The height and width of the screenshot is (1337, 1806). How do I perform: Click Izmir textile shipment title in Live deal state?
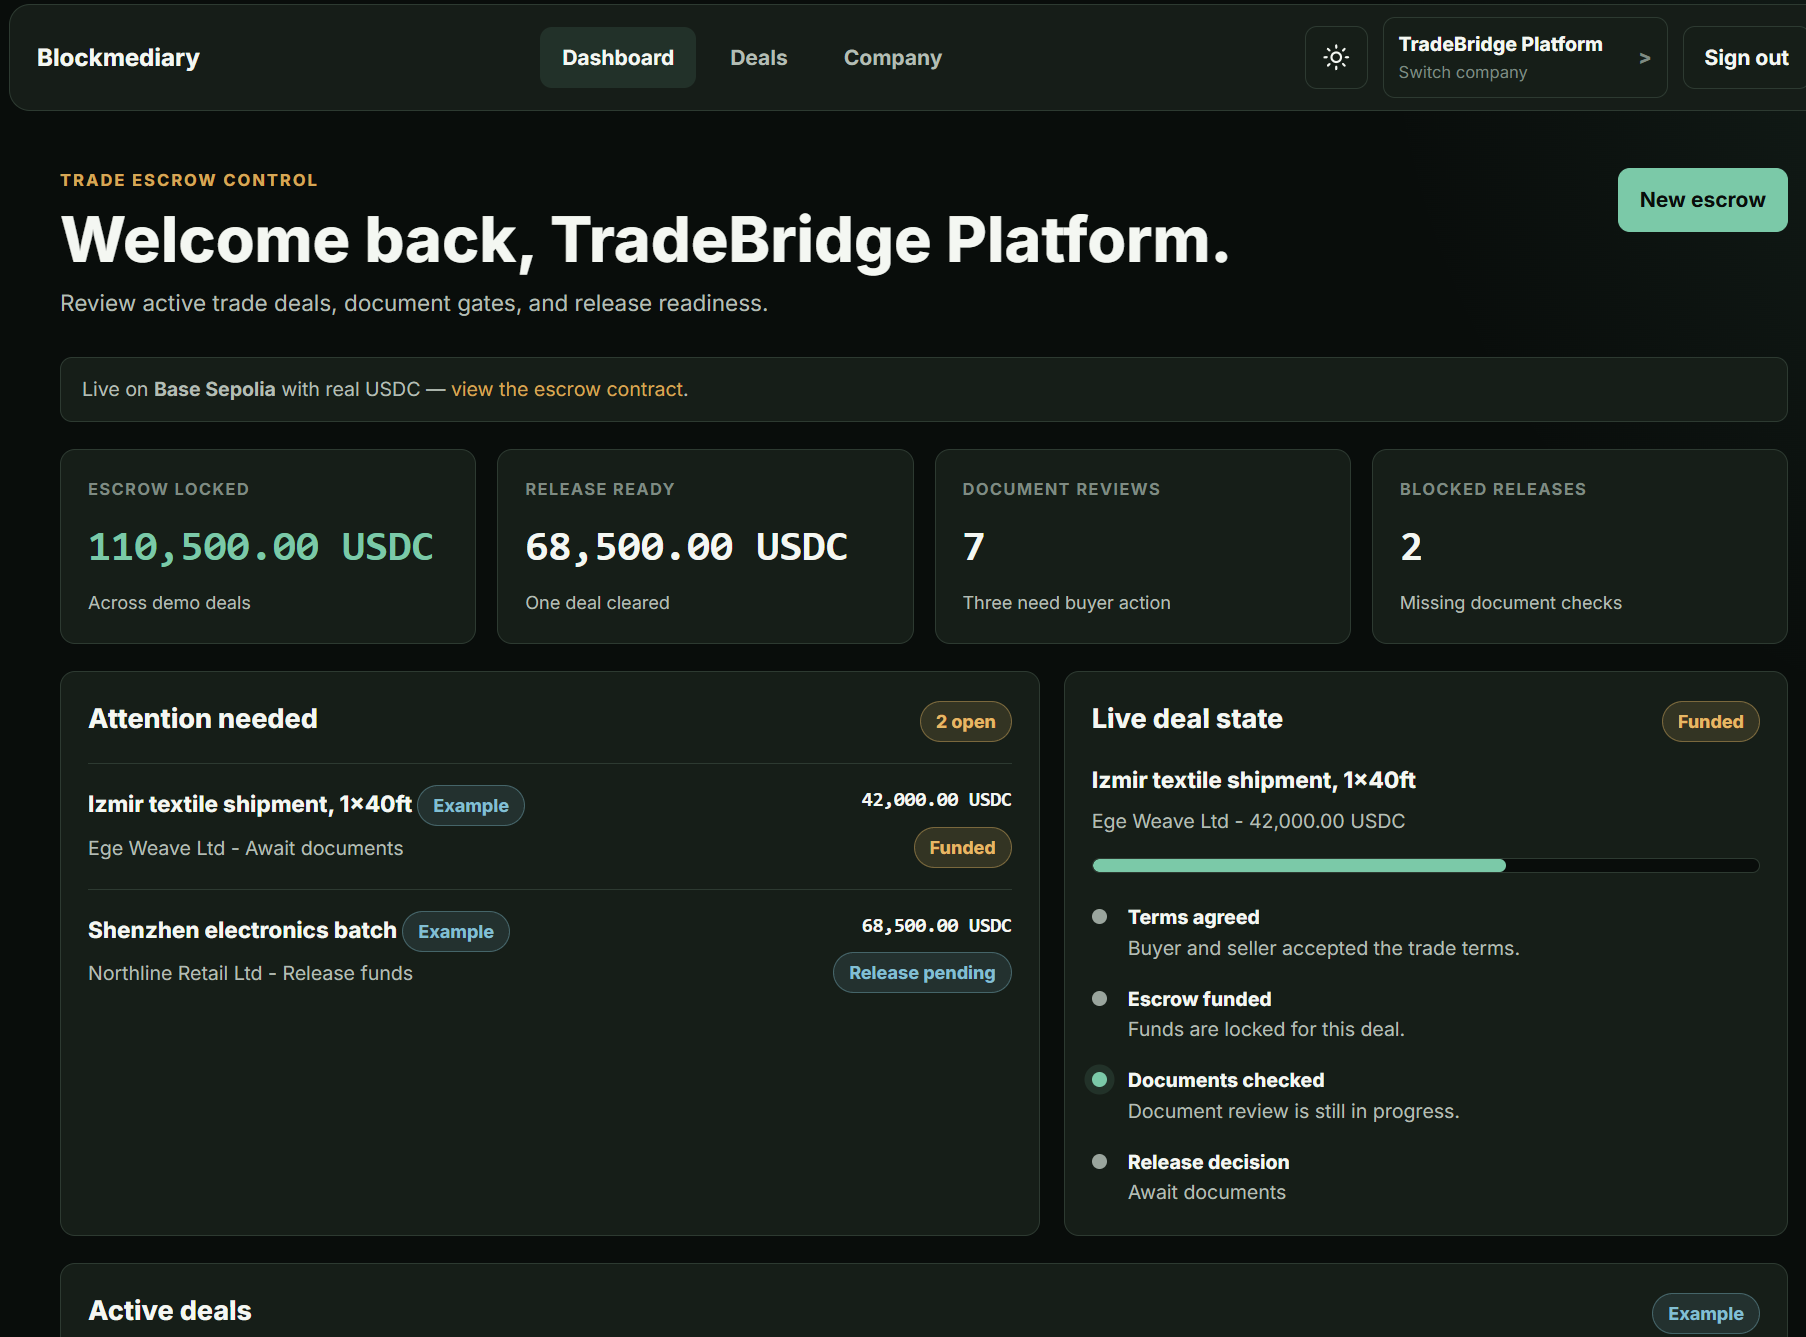pyautogui.click(x=1253, y=780)
